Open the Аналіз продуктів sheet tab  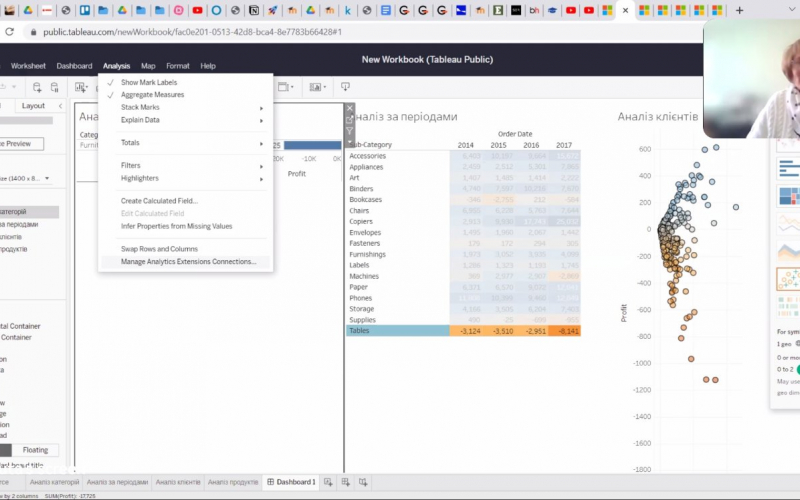(x=233, y=482)
